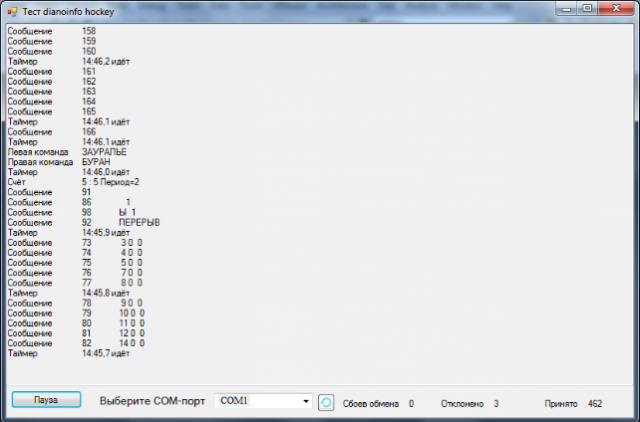Click the Сбоев обмена counter label
This screenshot has width=640, height=422.
click(371, 404)
